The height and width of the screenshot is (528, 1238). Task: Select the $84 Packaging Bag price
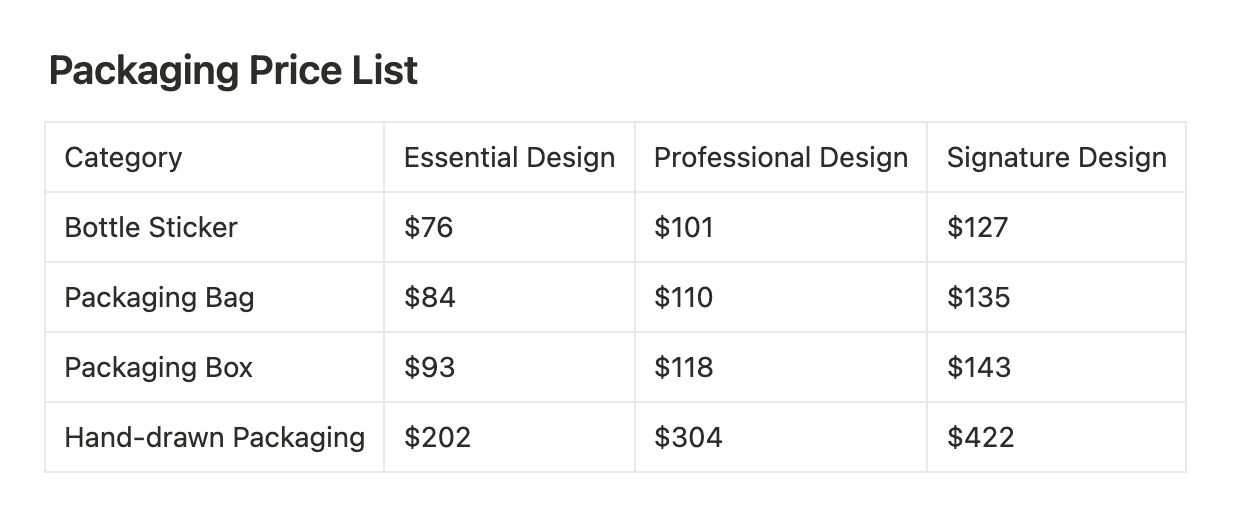tap(430, 298)
